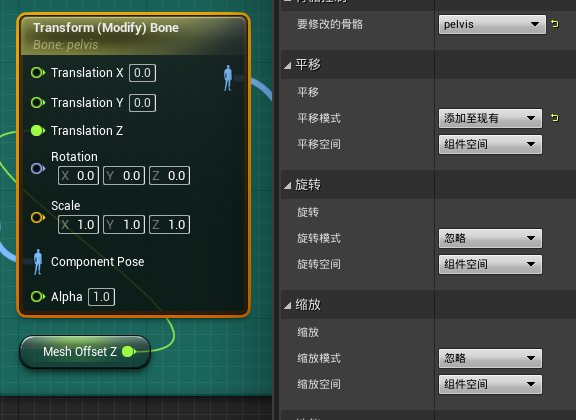Reset translation mode to default arrow
Viewport: 576px width, 420px height.
555,118
